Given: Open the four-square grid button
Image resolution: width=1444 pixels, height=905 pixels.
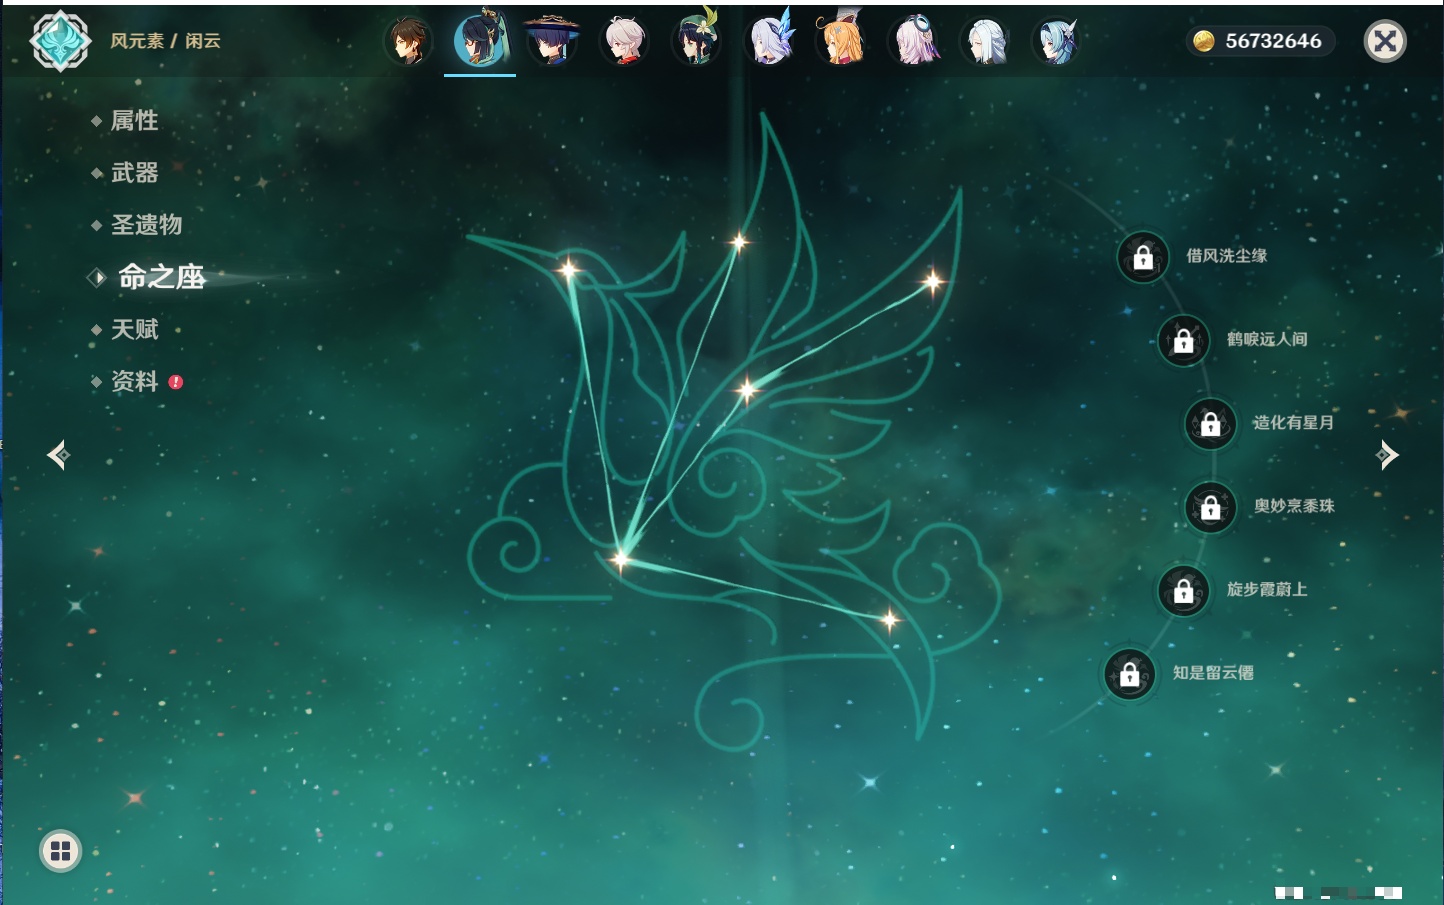Looking at the screenshot, I should point(60,851).
